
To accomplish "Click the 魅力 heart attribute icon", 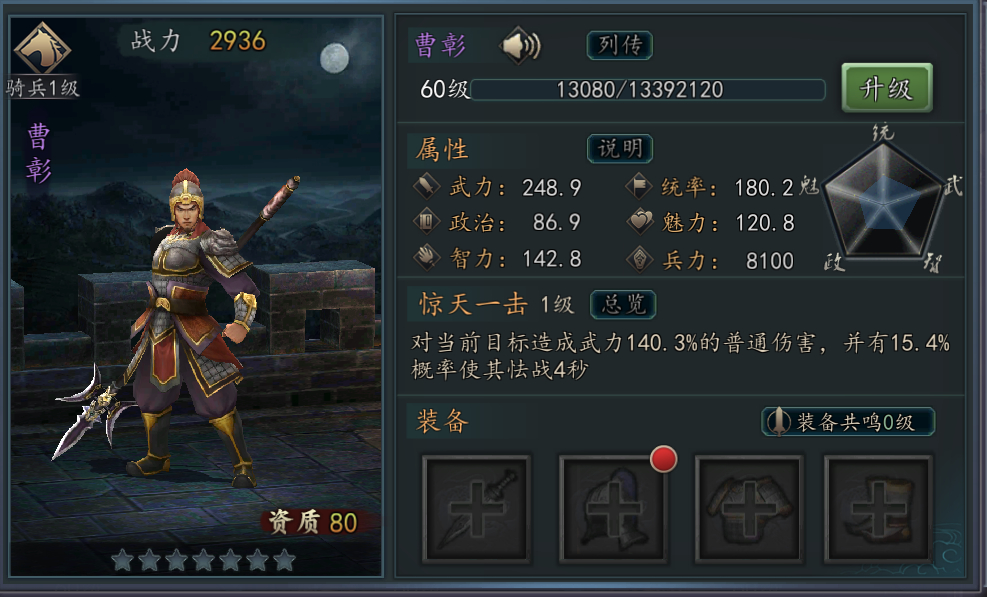I will [640, 222].
